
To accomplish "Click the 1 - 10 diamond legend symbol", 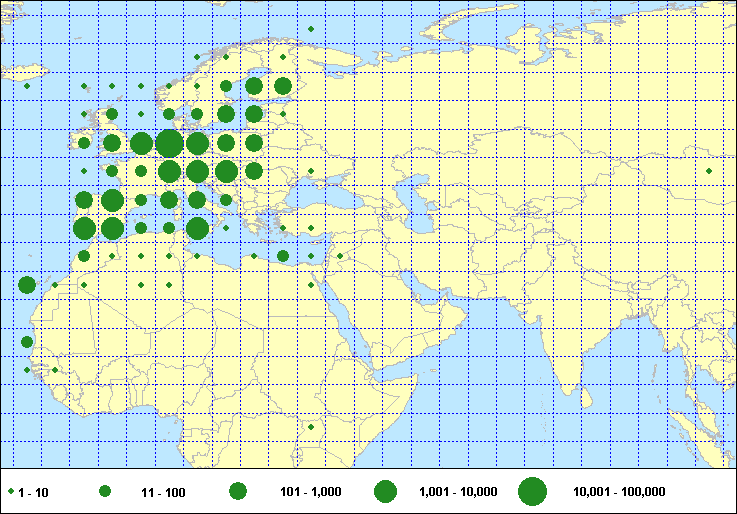I will point(10,492).
